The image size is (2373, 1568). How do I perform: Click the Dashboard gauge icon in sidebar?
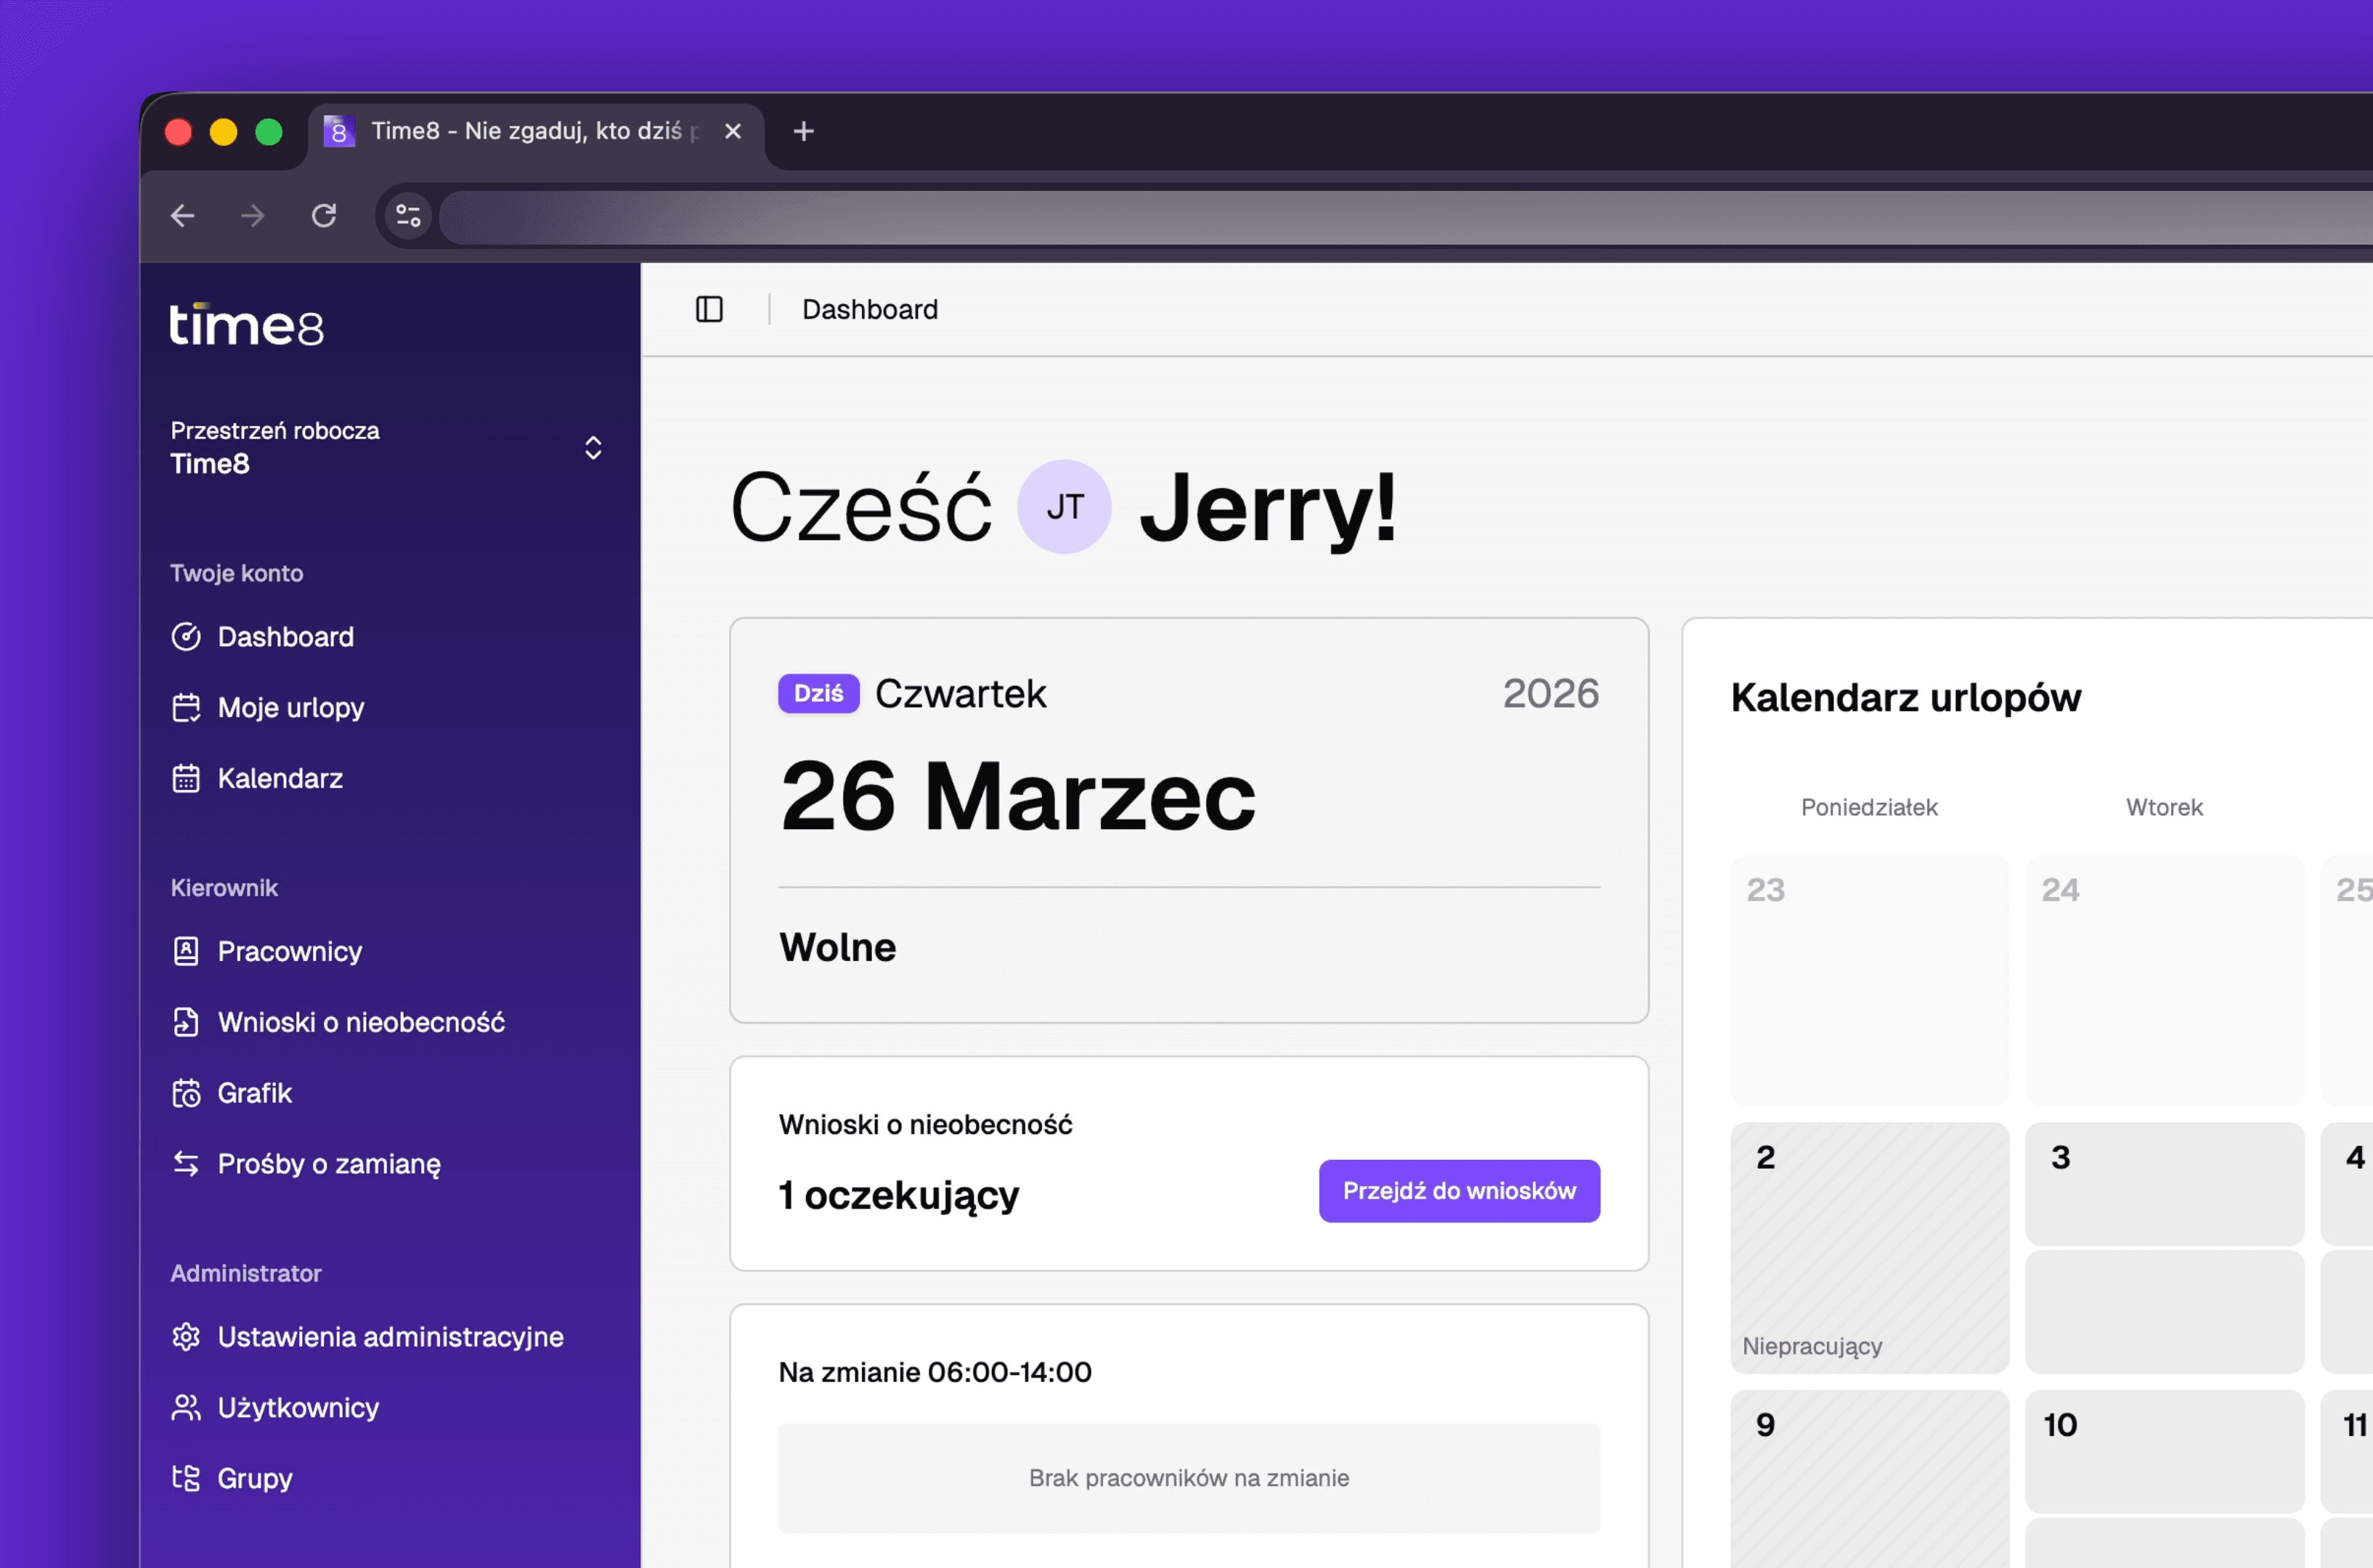click(186, 637)
